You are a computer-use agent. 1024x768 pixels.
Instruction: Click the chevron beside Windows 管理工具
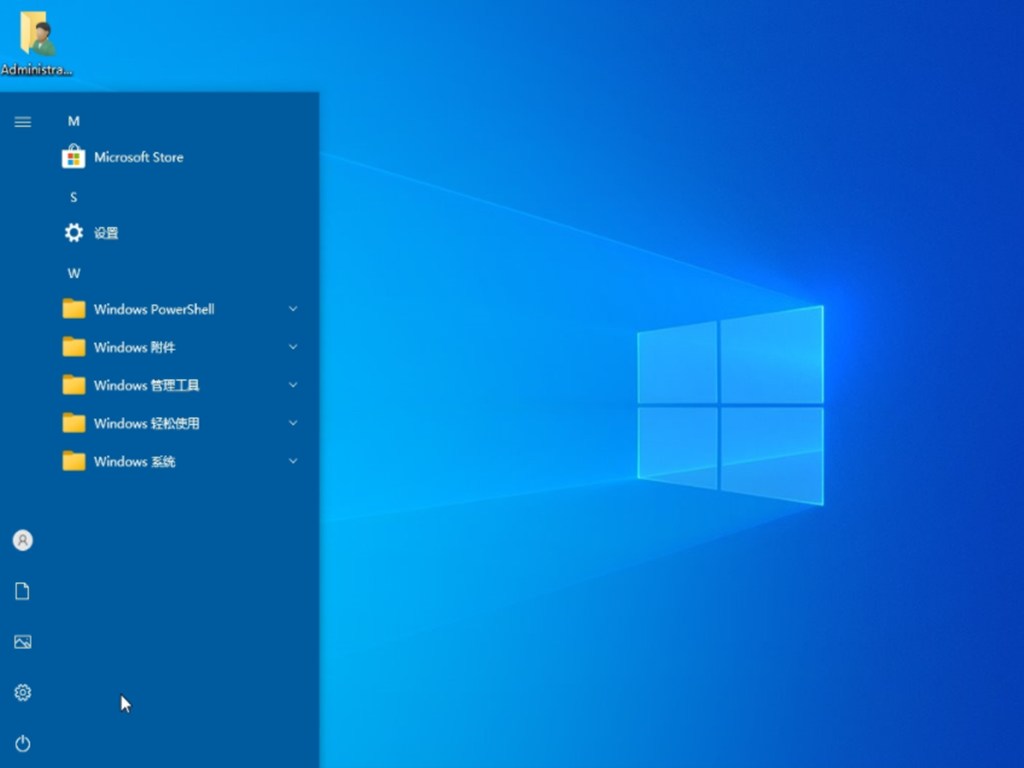tap(293, 385)
